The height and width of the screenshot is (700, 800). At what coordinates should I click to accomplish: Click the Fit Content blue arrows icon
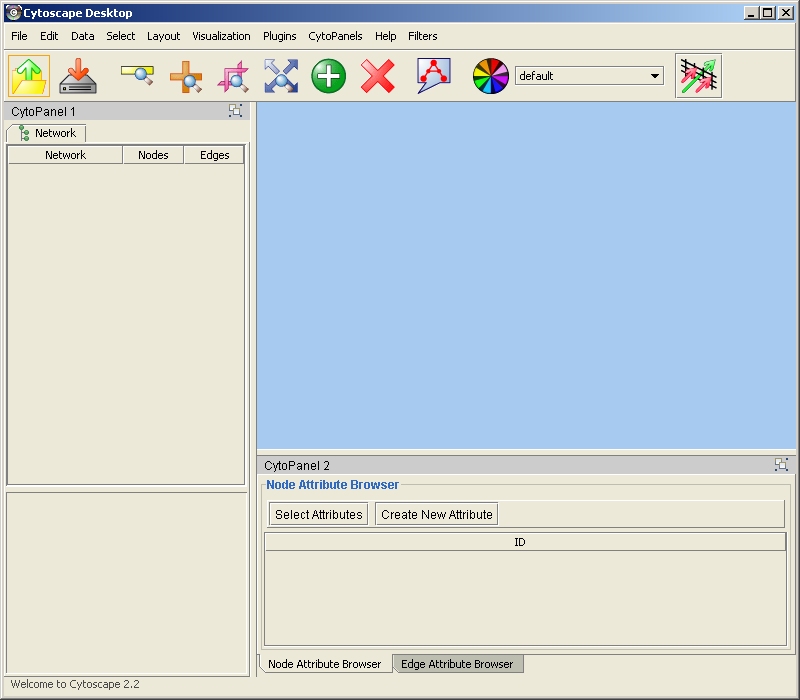click(281, 76)
